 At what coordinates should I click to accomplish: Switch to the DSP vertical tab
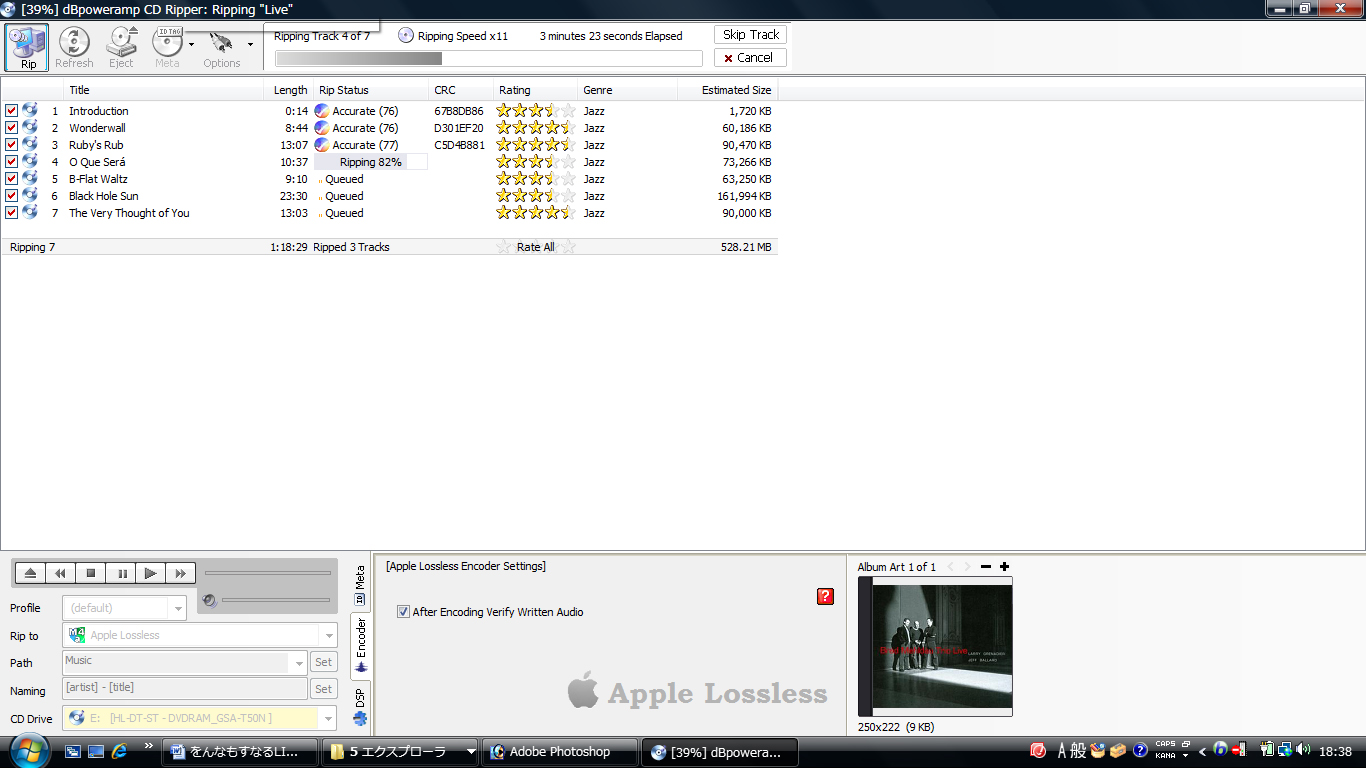coord(360,706)
